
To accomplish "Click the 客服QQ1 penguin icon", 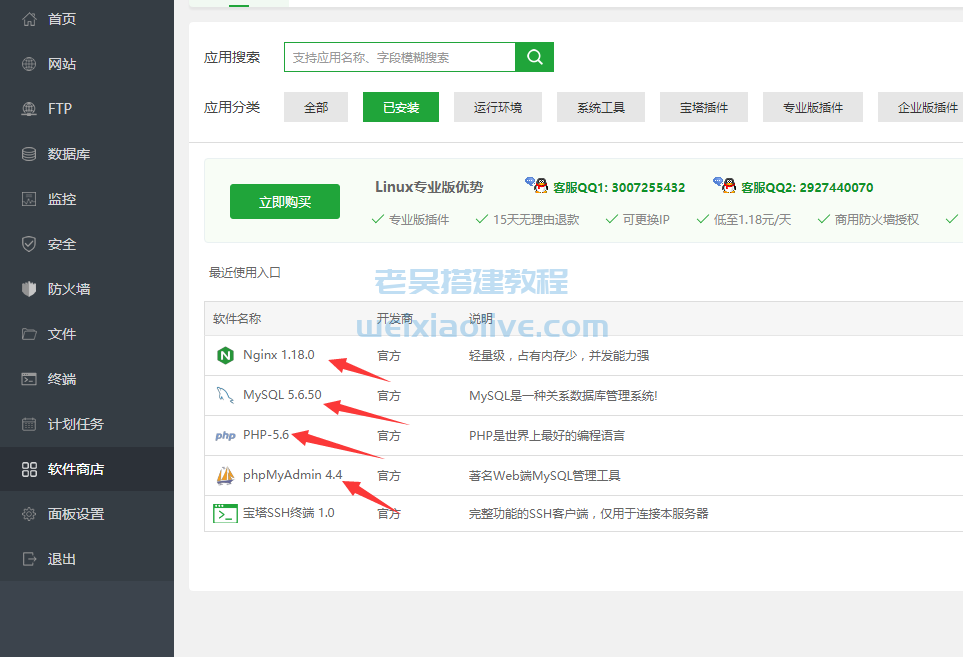I will [537, 186].
